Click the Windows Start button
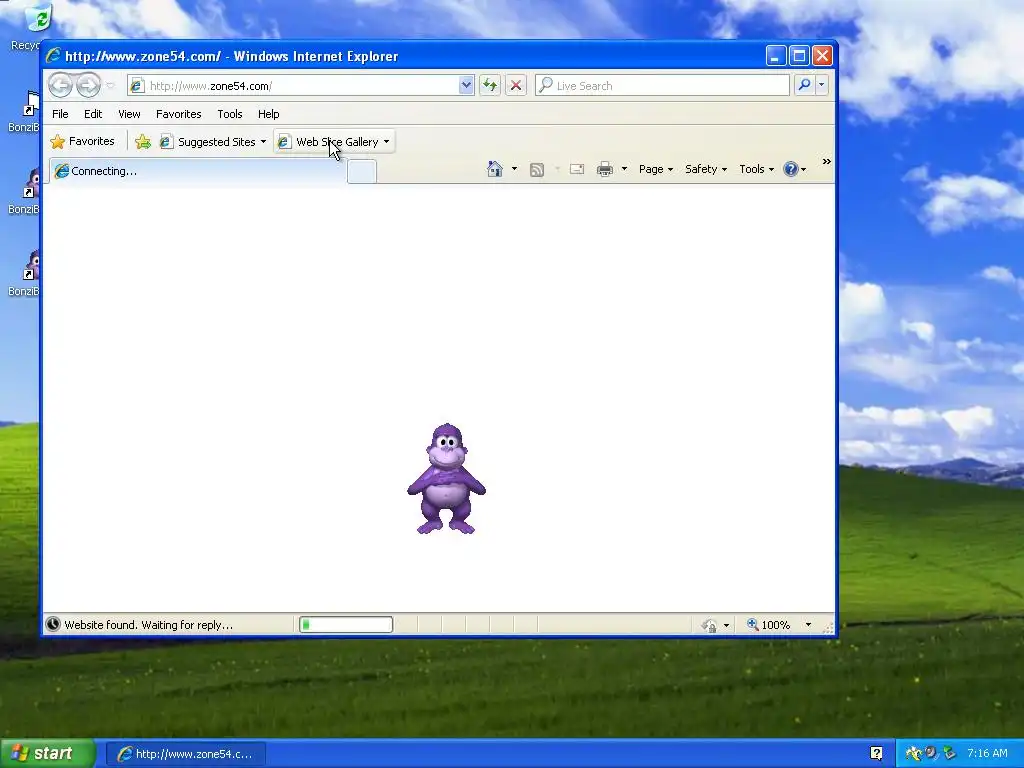Screen dimensions: 1024x768 click(x=47, y=754)
